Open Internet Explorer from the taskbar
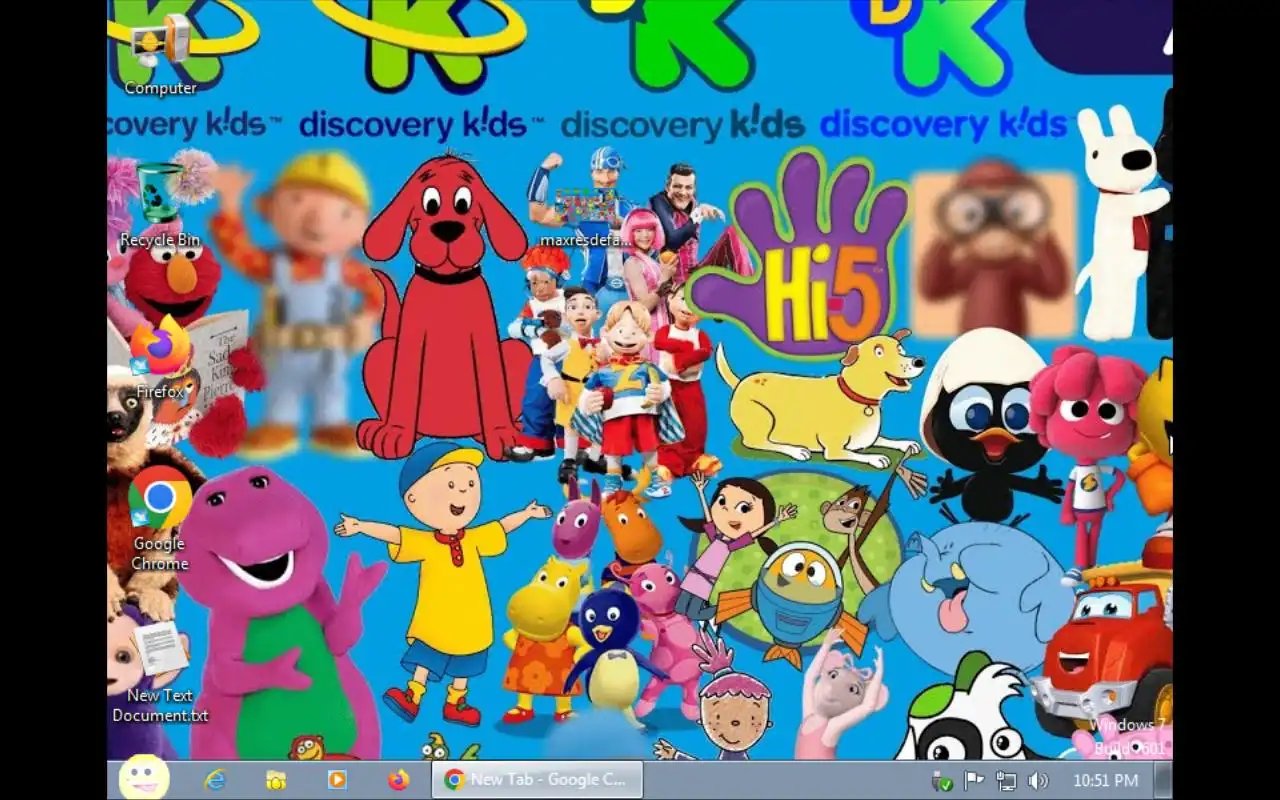Screen dimensions: 1280x800 (x=215, y=780)
